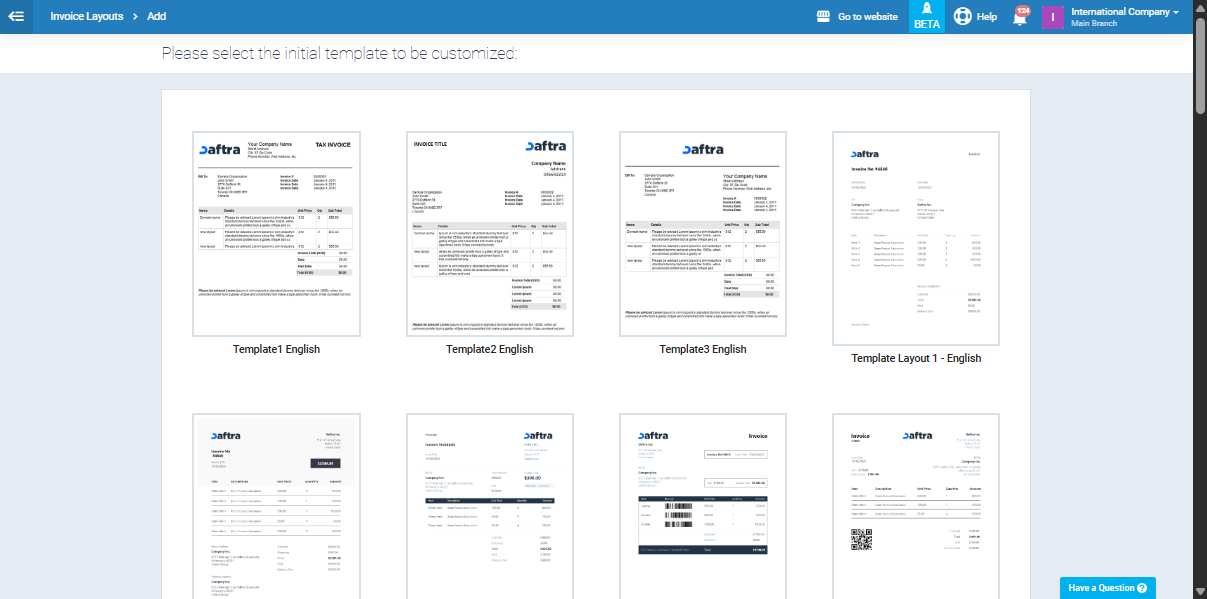Viewport: 1207px width, 599px height.
Task: Pick the Template Layout 1 - English thumbnail
Action: (x=915, y=238)
